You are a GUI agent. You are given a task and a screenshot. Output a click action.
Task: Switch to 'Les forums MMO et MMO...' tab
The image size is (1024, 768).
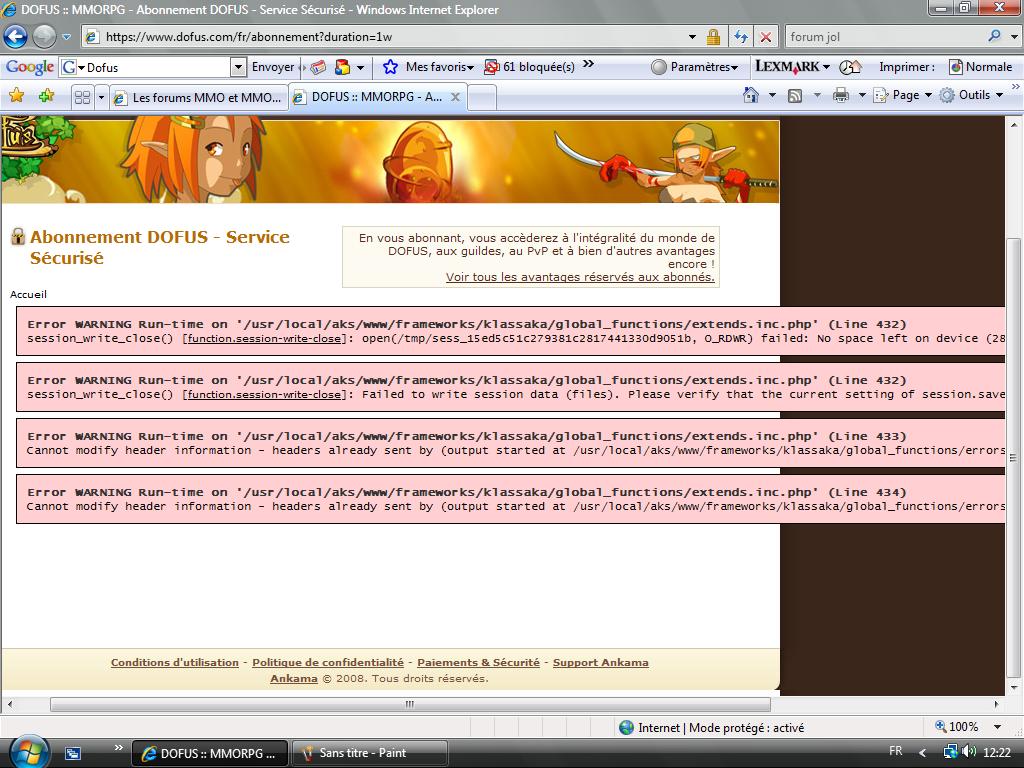pyautogui.click(x=199, y=97)
